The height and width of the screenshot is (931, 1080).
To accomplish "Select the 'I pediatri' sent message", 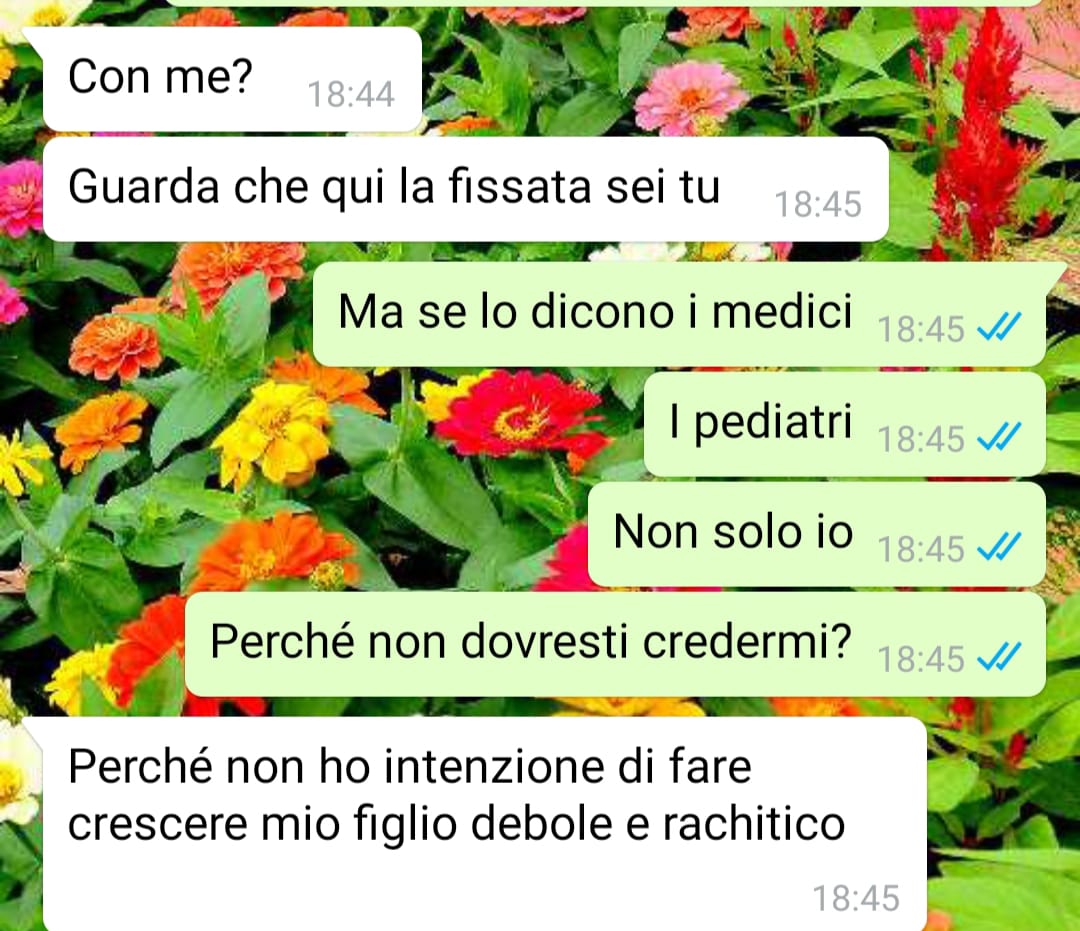I will (x=844, y=424).
